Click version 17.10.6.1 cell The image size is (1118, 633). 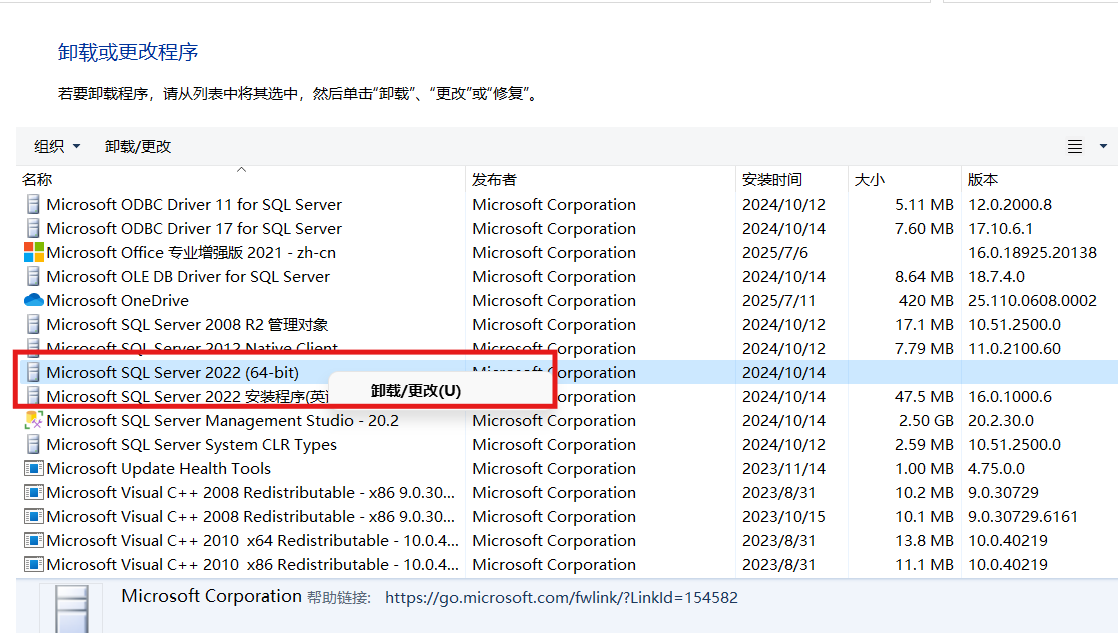[x=1000, y=229]
